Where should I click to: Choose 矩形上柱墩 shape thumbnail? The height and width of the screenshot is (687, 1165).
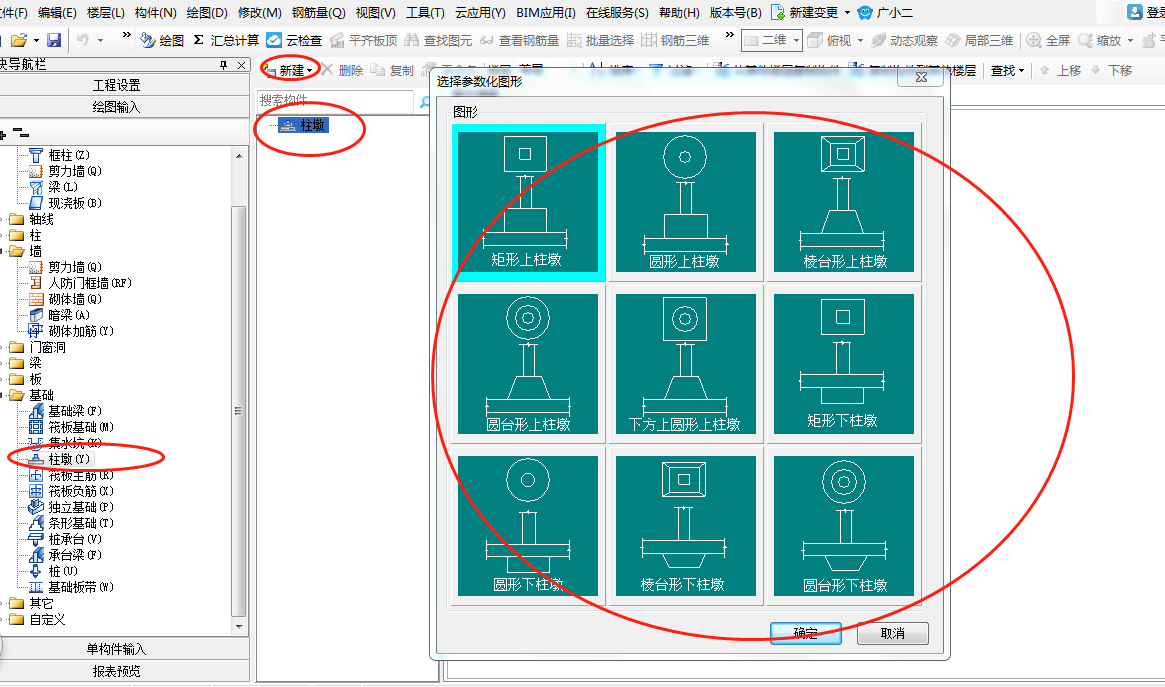point(528,201)
